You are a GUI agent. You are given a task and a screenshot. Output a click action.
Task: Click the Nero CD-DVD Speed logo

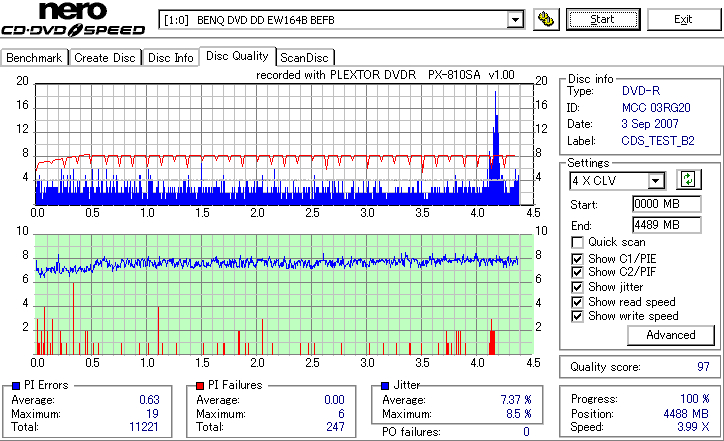tap(73, 19)
